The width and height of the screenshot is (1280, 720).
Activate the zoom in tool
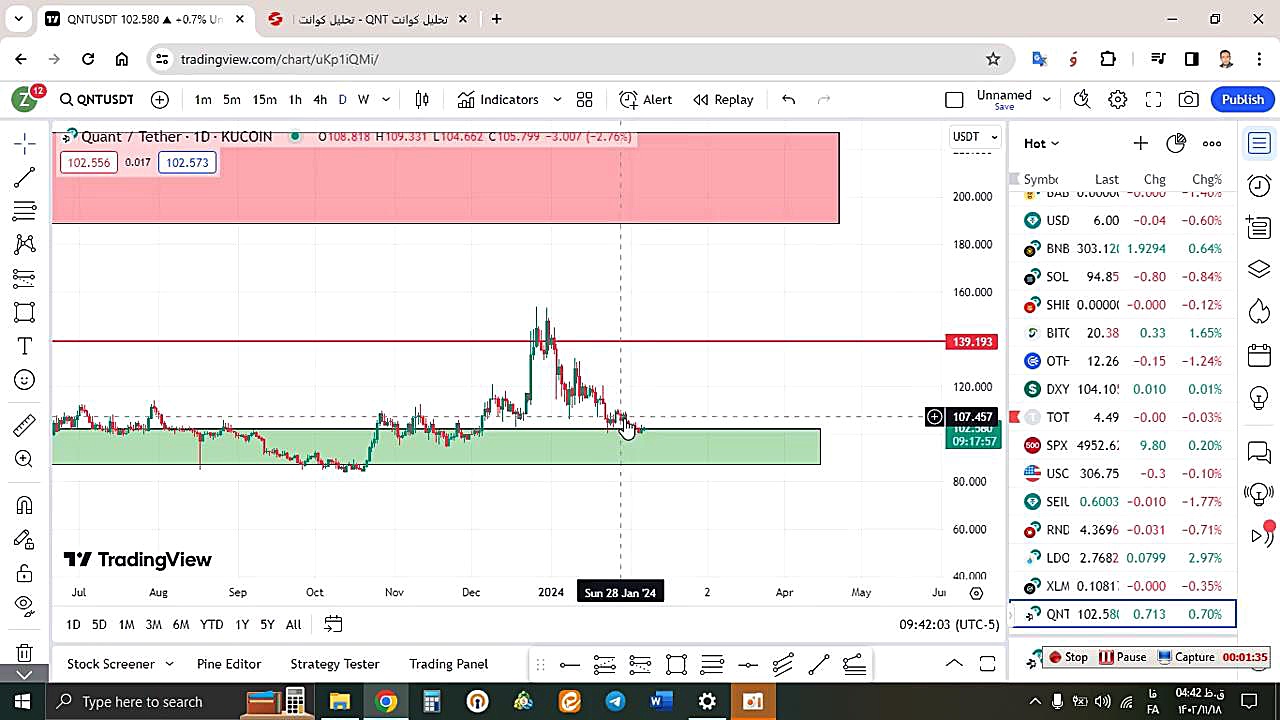[x=25, y=459]
